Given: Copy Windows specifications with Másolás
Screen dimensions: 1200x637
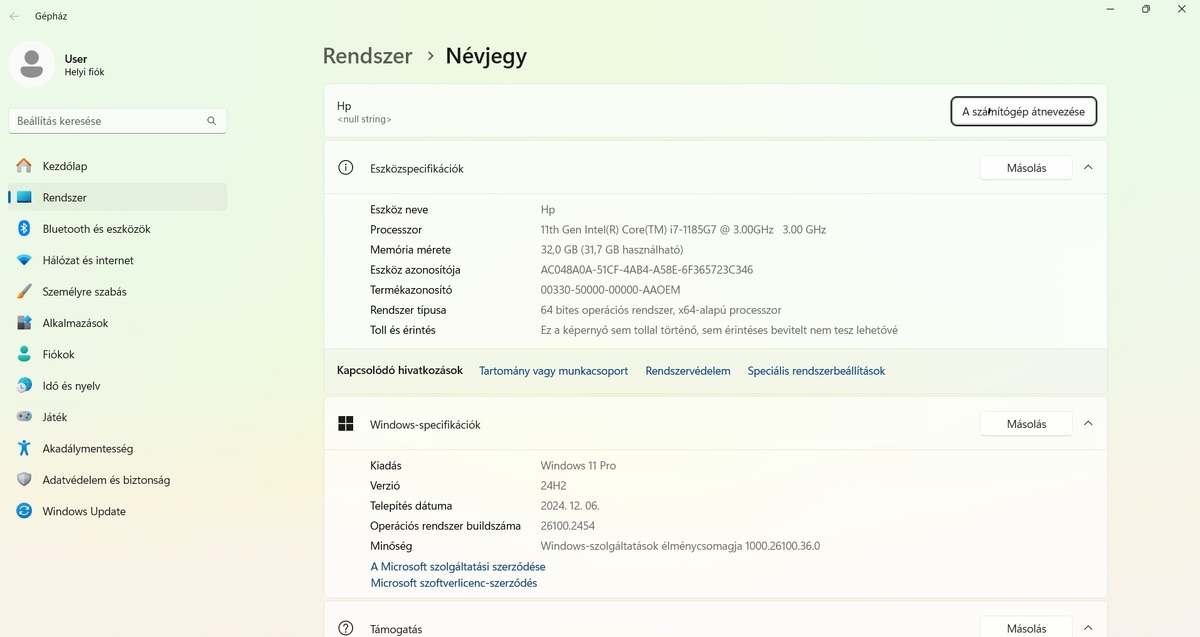Looking at the screenshot, I should coord(1026,424).
